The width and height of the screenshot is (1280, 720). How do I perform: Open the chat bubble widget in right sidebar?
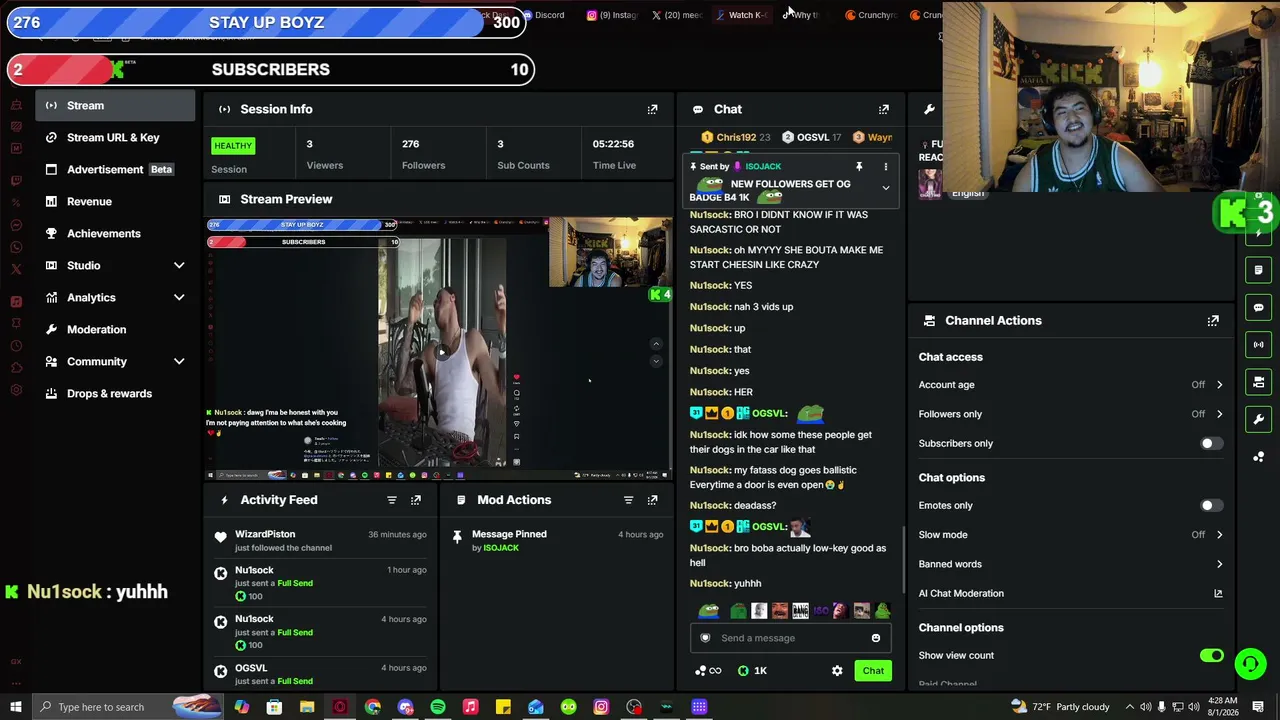click(1259, 307)
